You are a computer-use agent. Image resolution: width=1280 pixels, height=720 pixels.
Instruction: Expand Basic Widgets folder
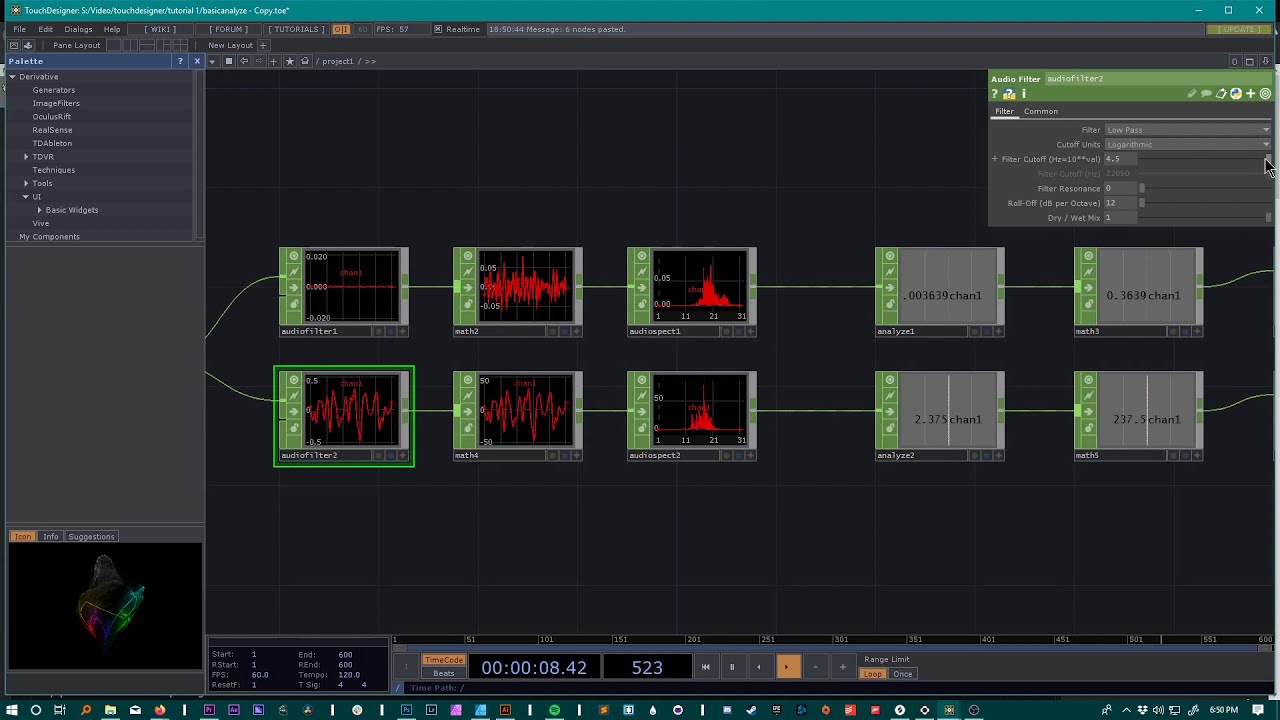[39, 210]
